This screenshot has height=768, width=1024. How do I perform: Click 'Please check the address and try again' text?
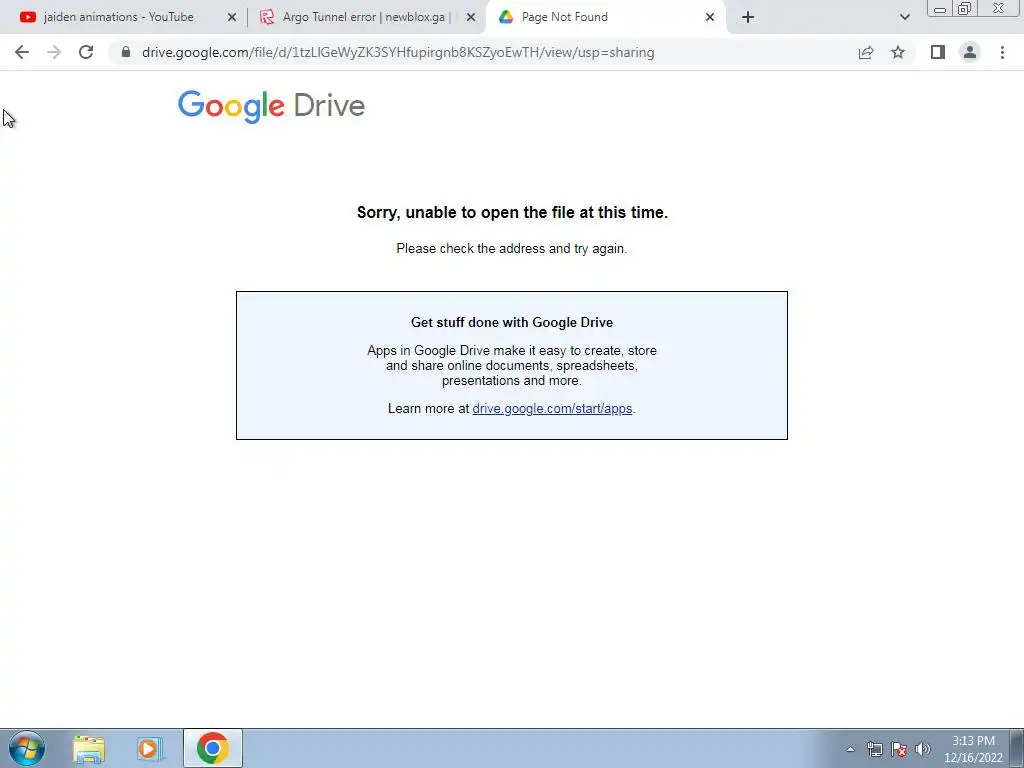coord(511,249)
